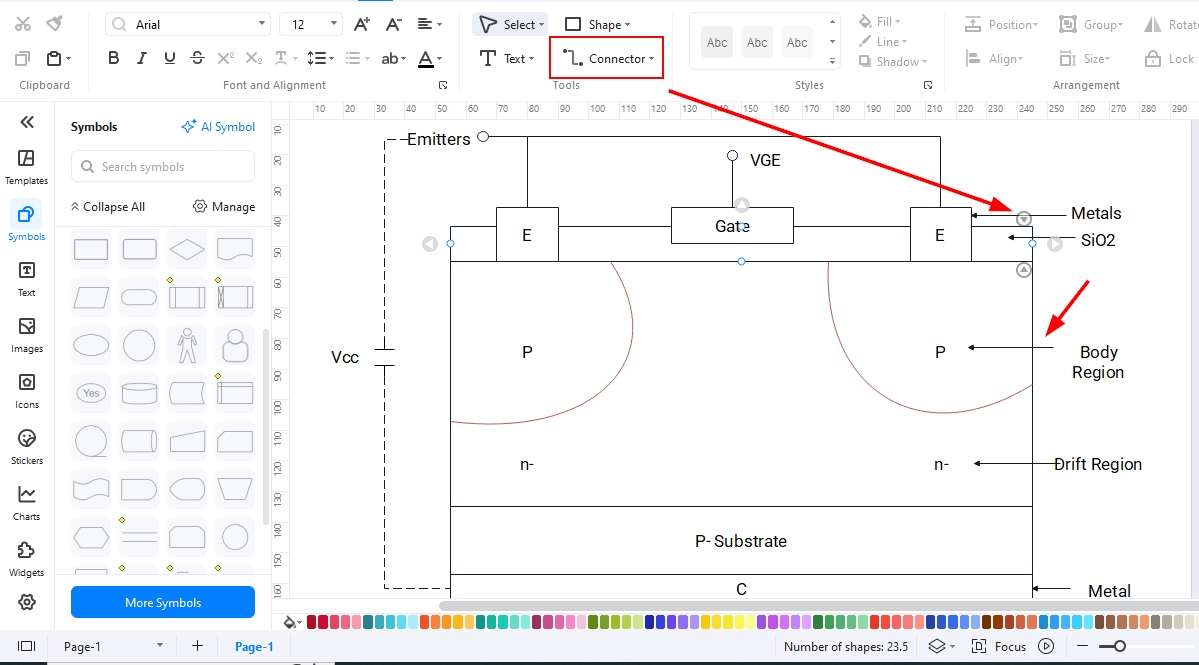The image size is (1199, 665).
Task: Open the AI Symbol generator
Action: [x=218, y=126]
